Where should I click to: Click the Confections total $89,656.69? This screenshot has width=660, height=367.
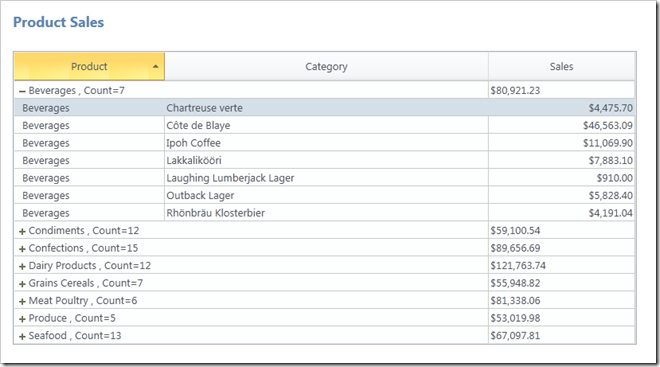point(515,248)
